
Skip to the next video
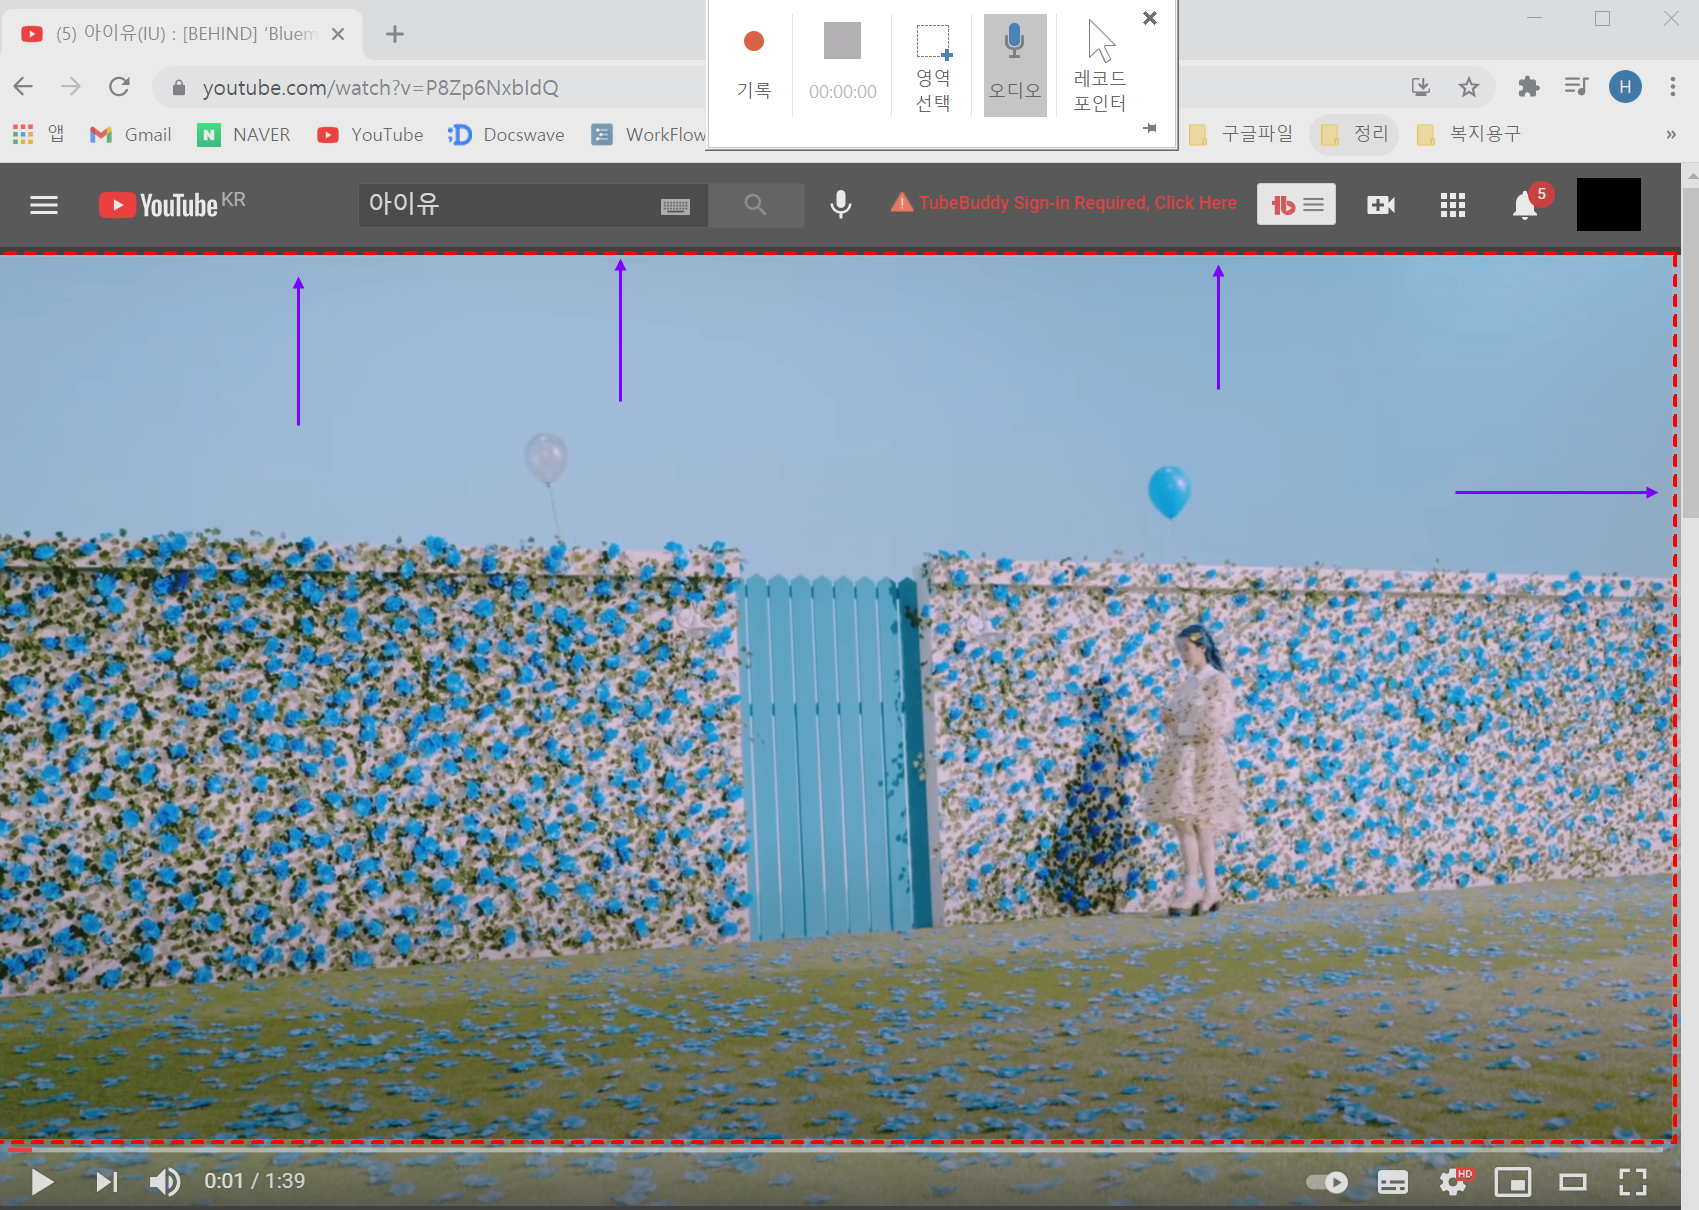tap(106, 1182)
